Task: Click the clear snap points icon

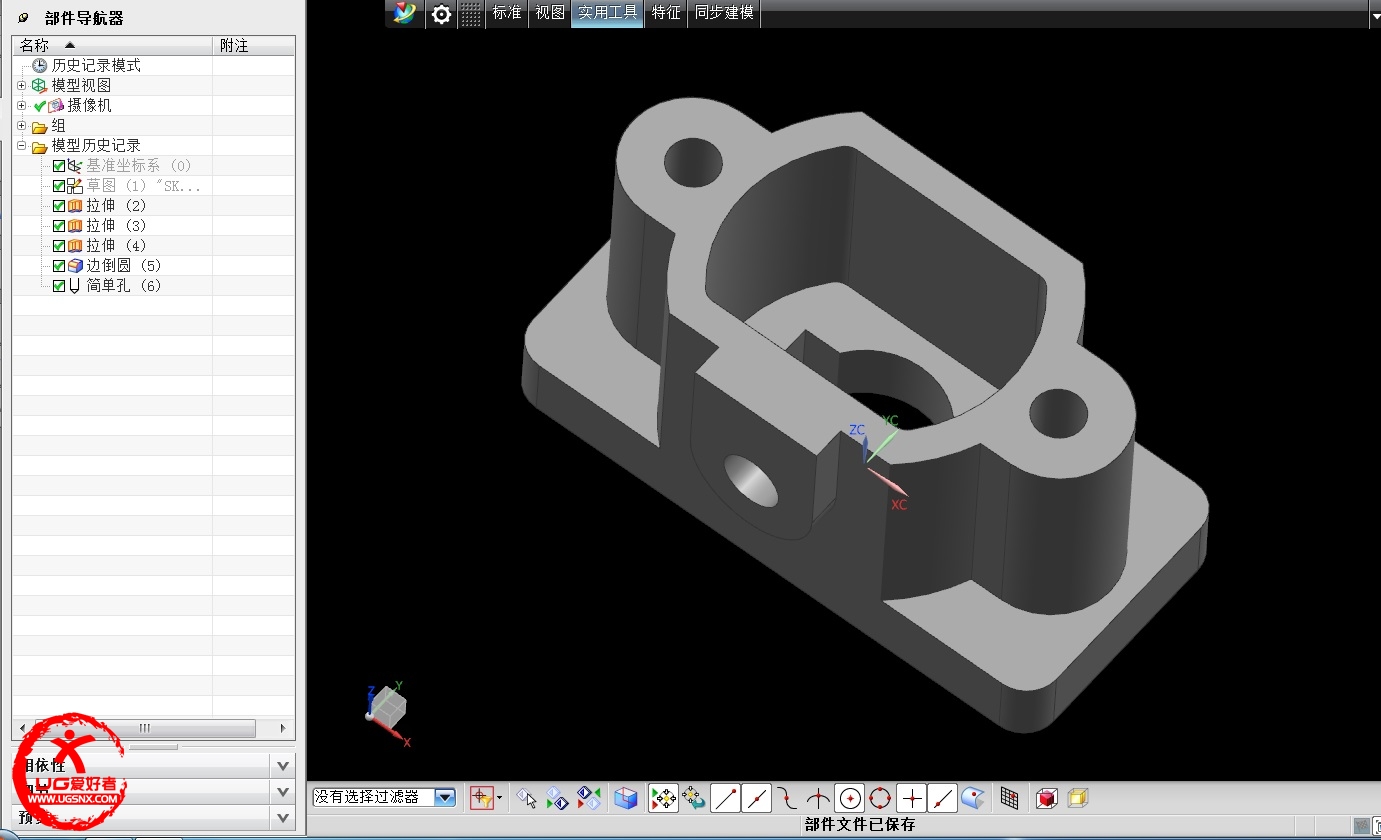Action: pyautogui.click(x=693, y=798)
